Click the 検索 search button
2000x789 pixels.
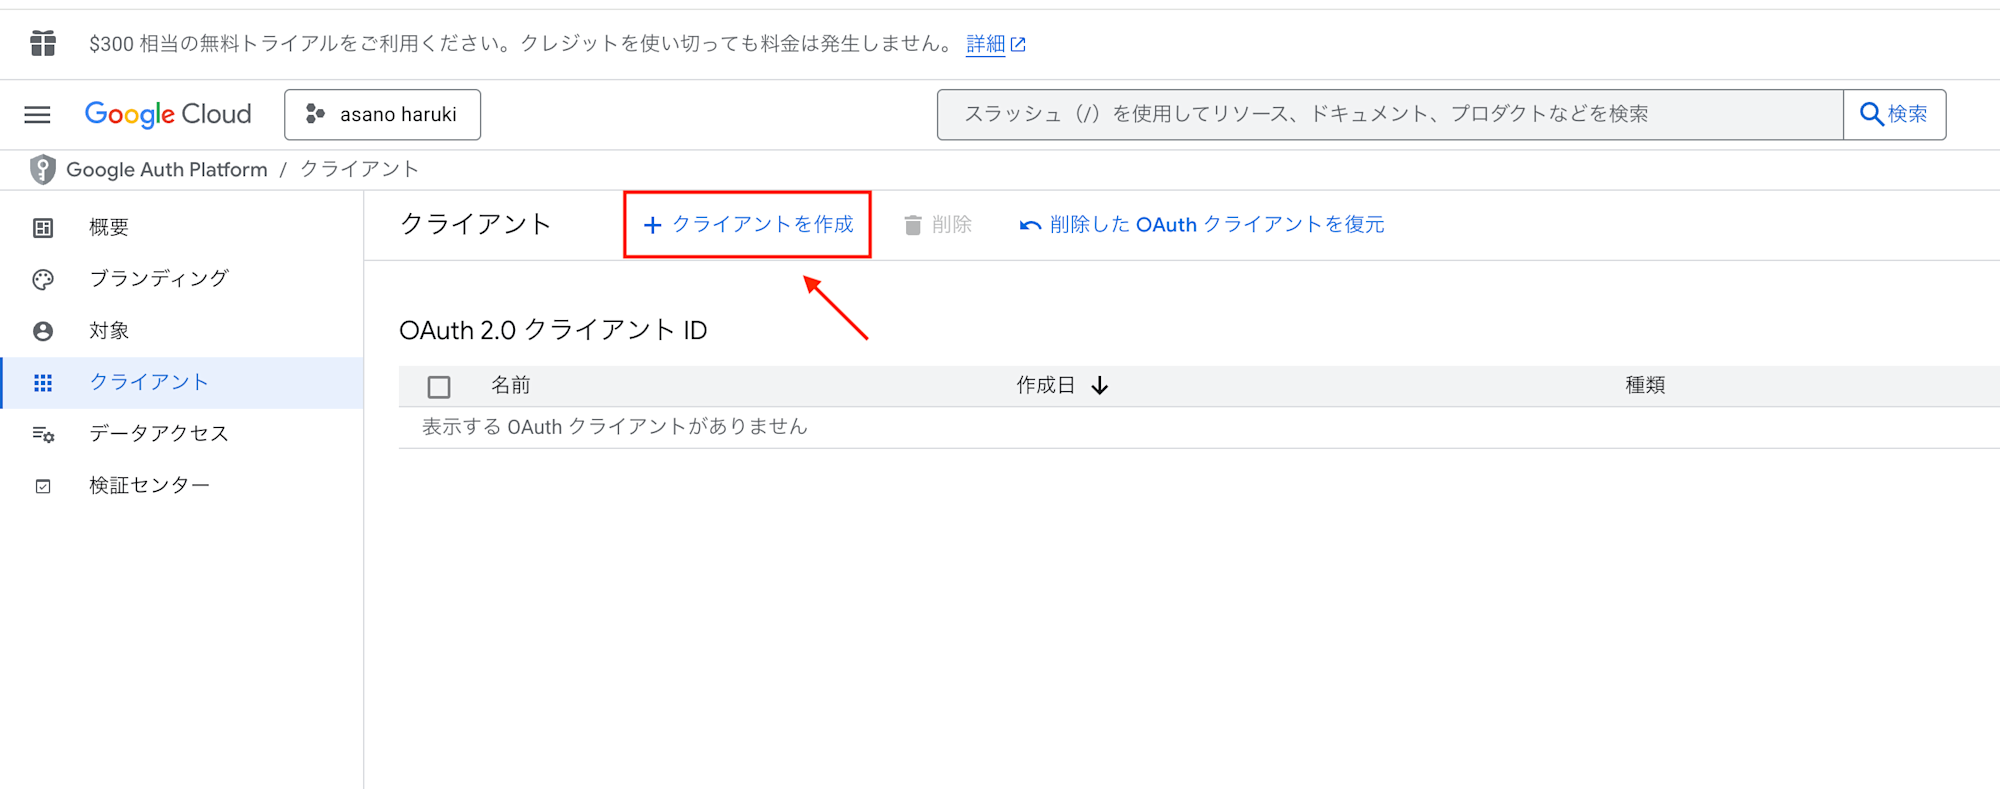[1894, 115]
